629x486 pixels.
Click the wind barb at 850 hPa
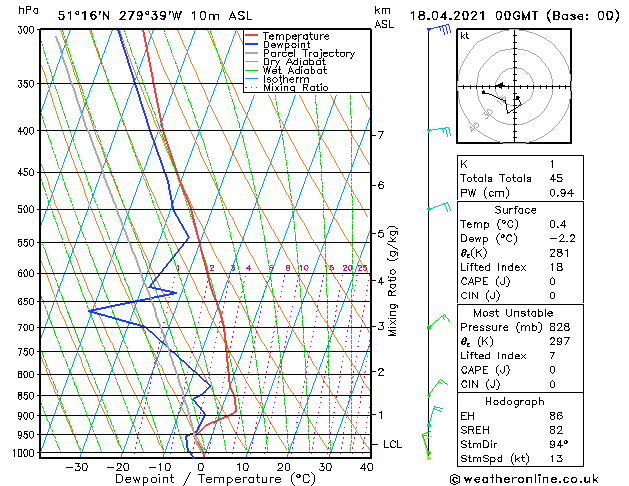pyautogui.click(x=438, y=387)
